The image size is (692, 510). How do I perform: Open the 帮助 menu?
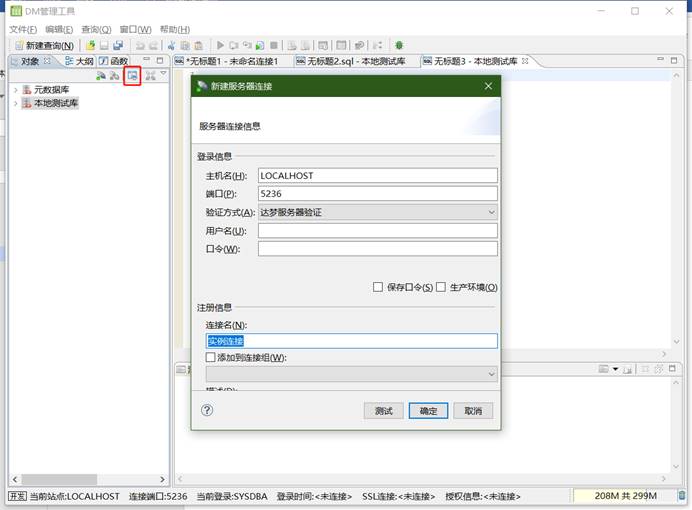175,30
